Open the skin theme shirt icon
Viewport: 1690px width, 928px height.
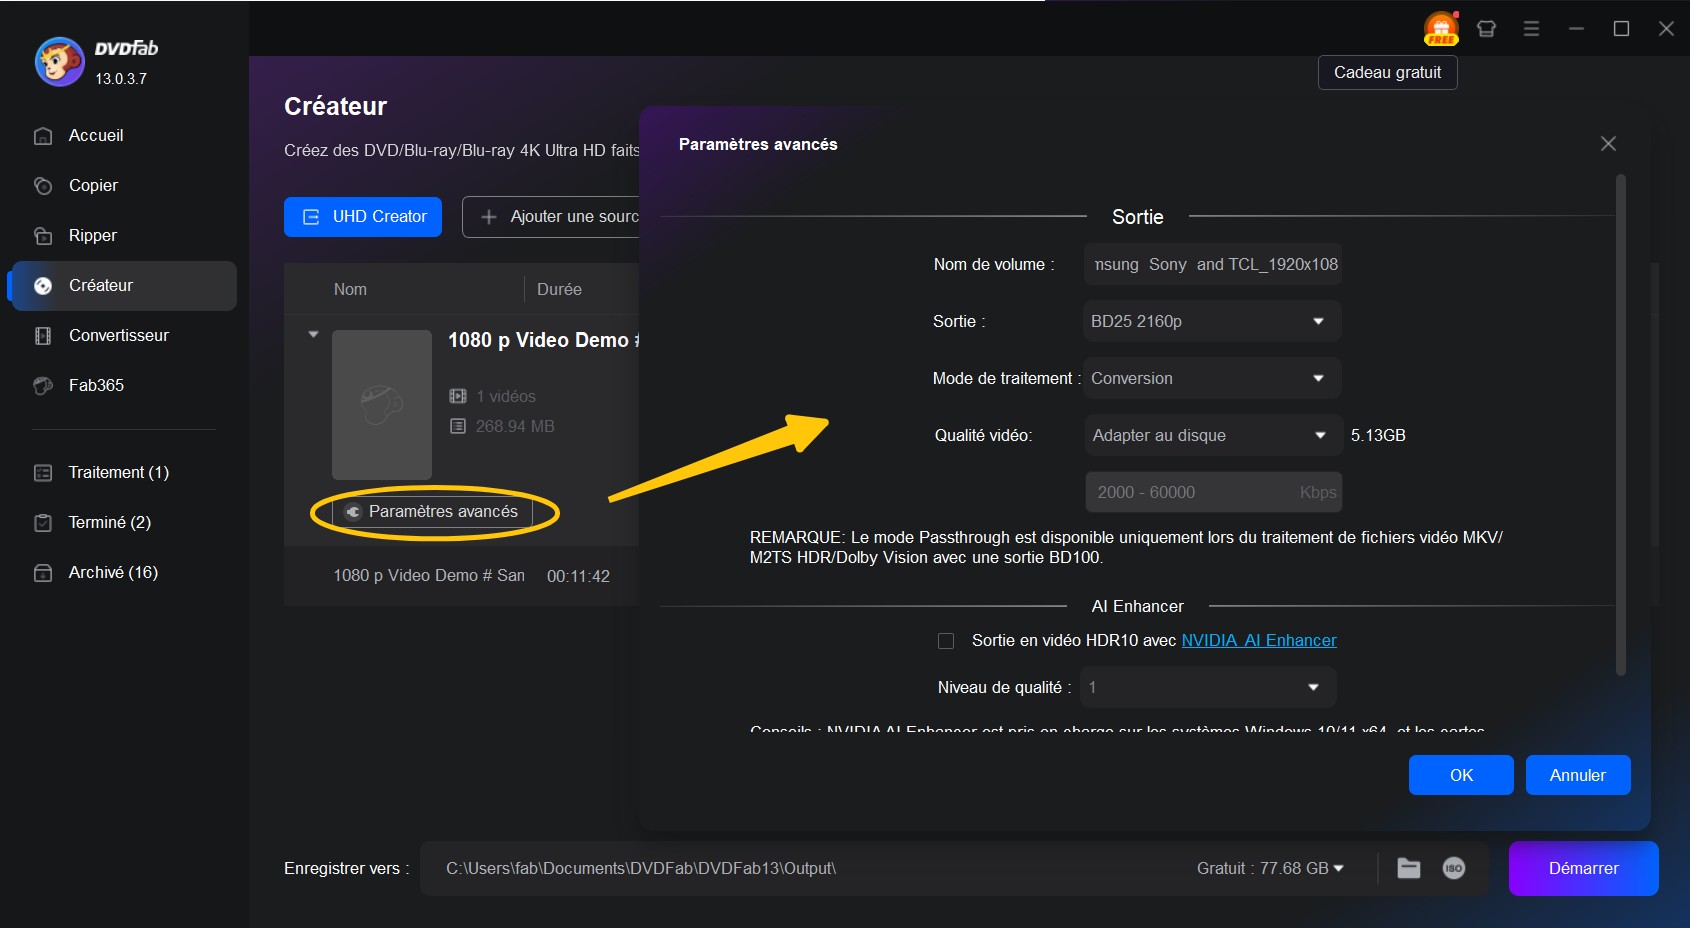(1486, 29)
